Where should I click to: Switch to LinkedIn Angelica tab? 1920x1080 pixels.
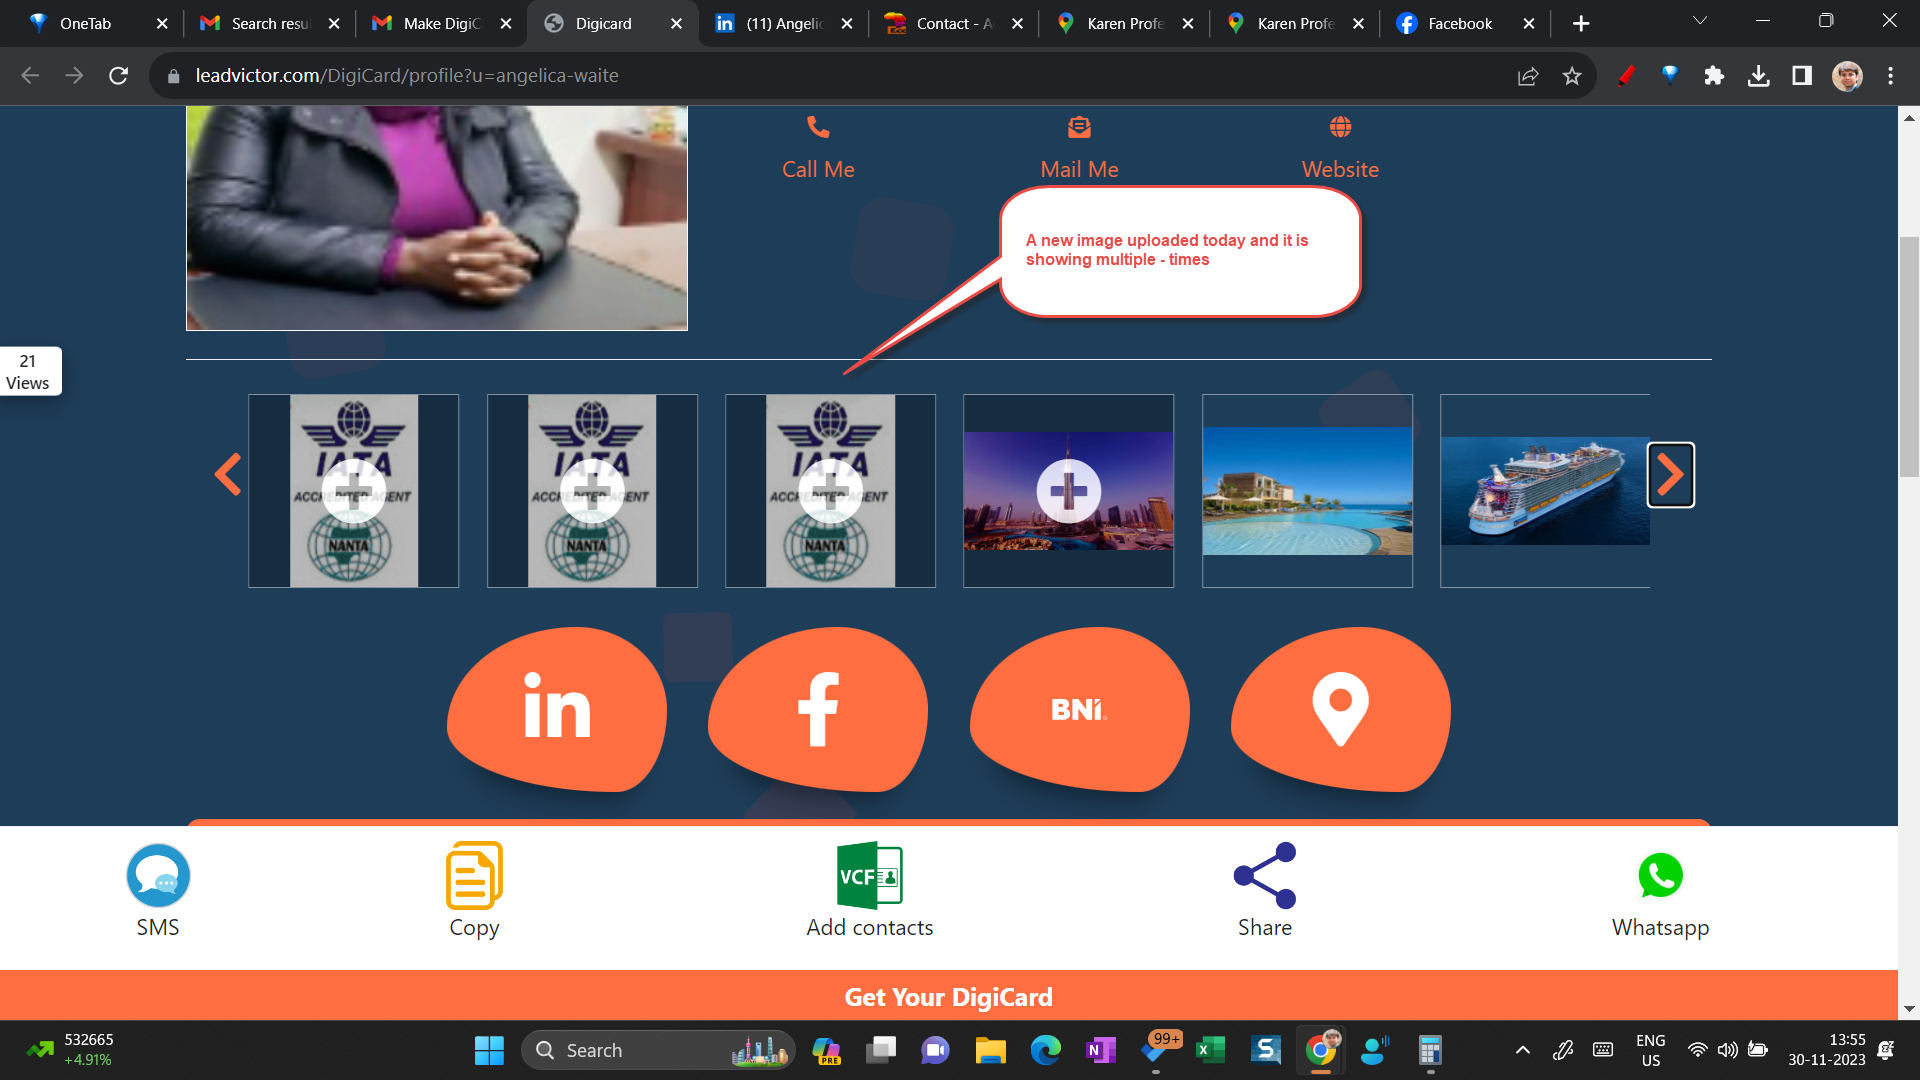[784, 23]
